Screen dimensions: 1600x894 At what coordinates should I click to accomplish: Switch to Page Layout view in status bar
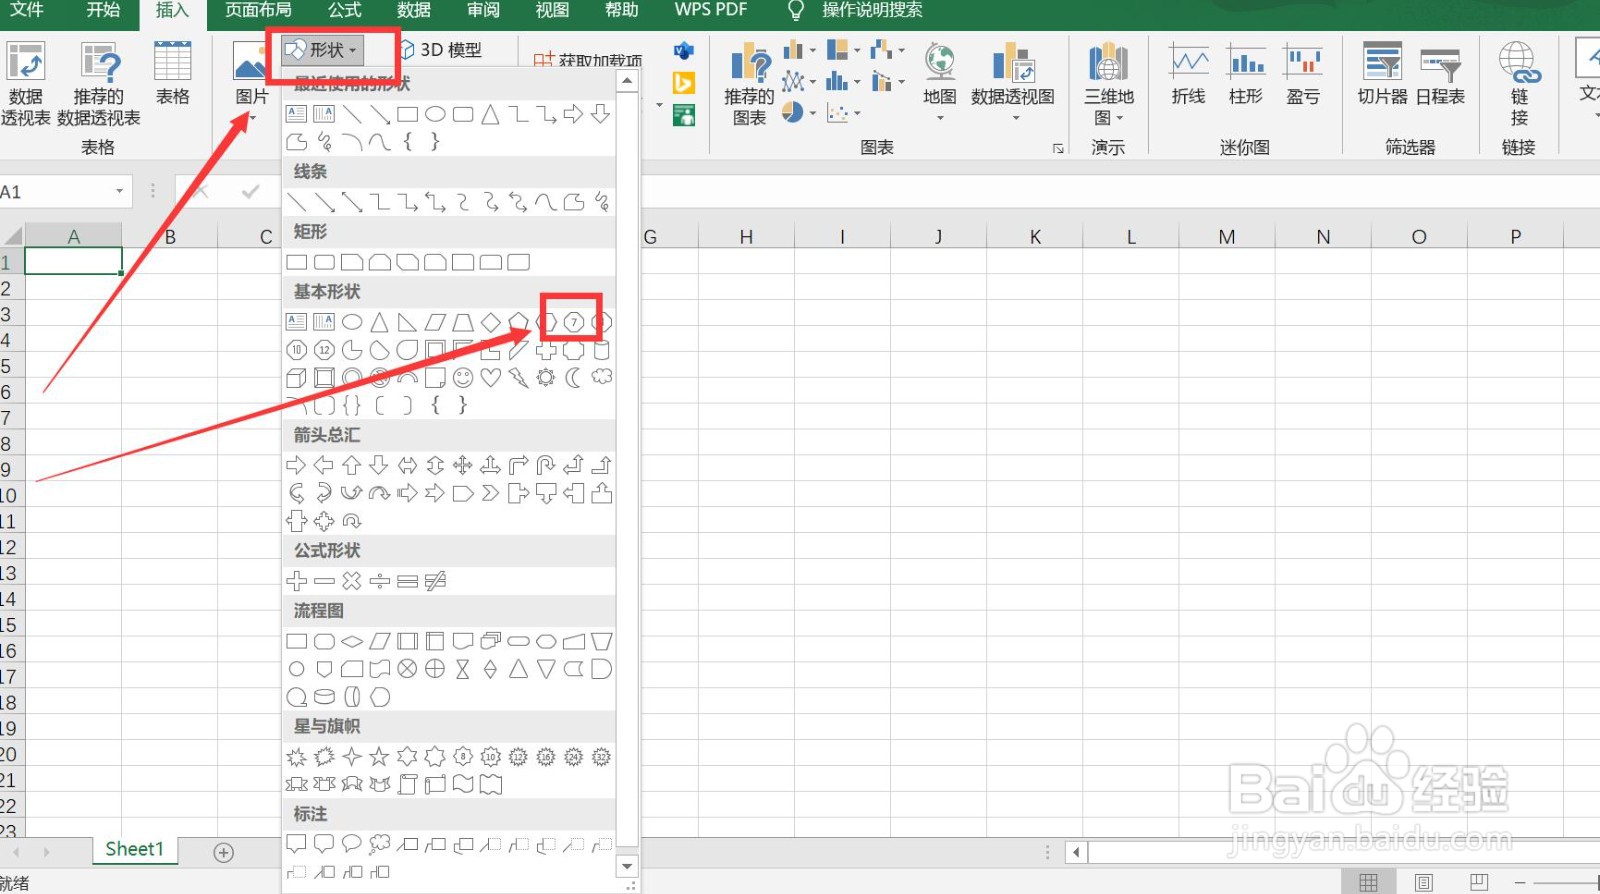(1424, 882)
